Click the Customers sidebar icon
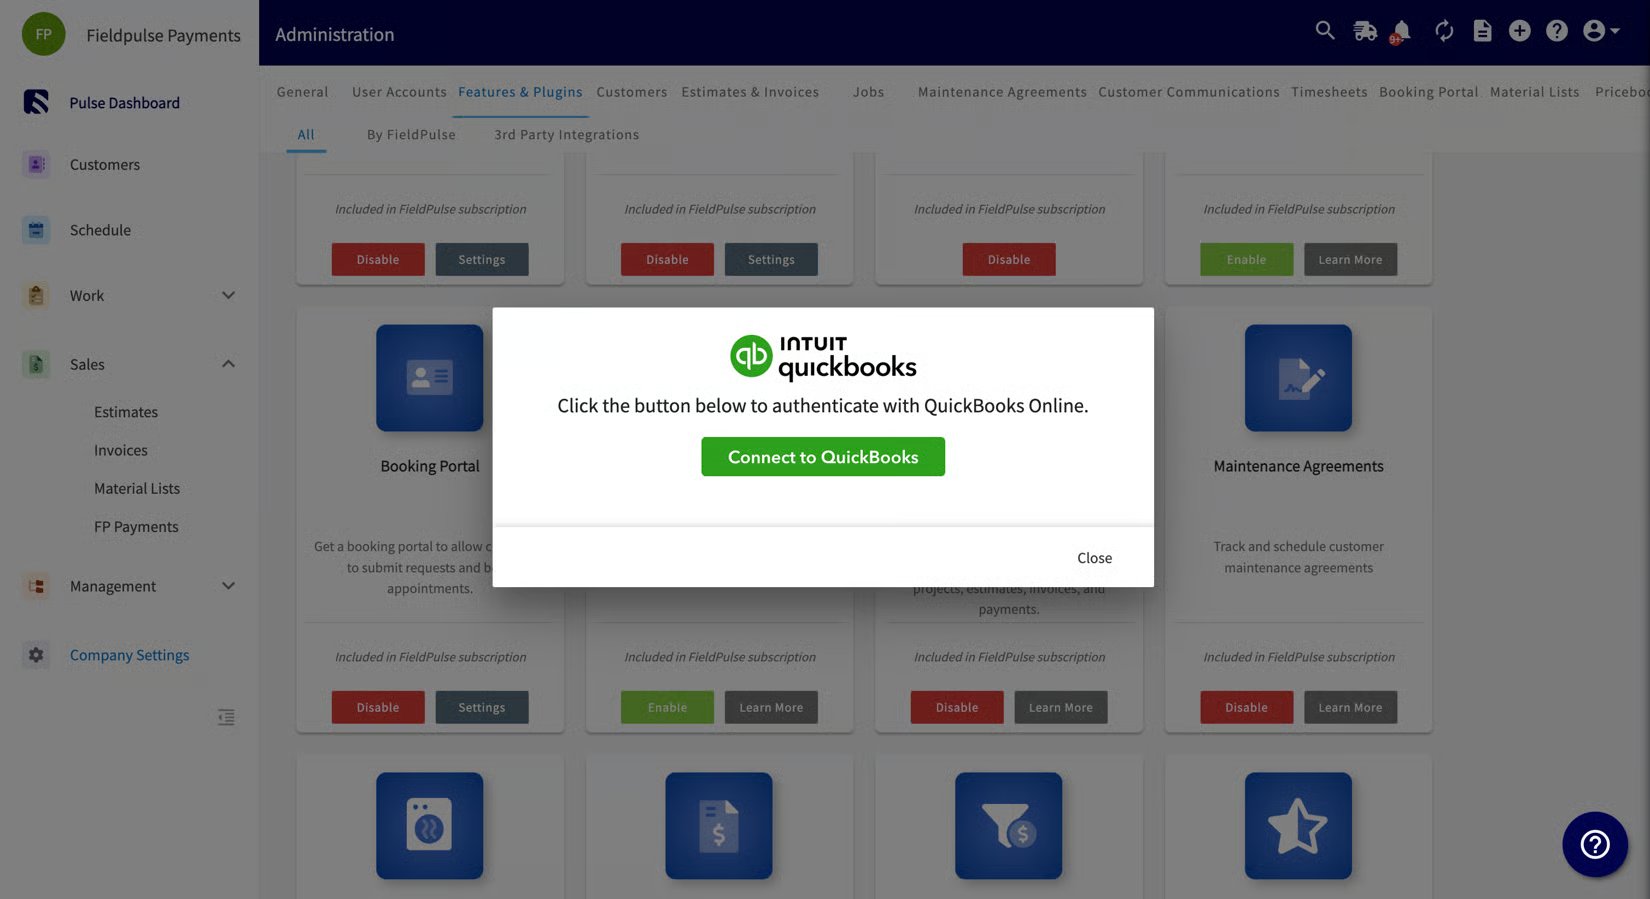This screenshot has height=899, width=1650. click(36, 164)
